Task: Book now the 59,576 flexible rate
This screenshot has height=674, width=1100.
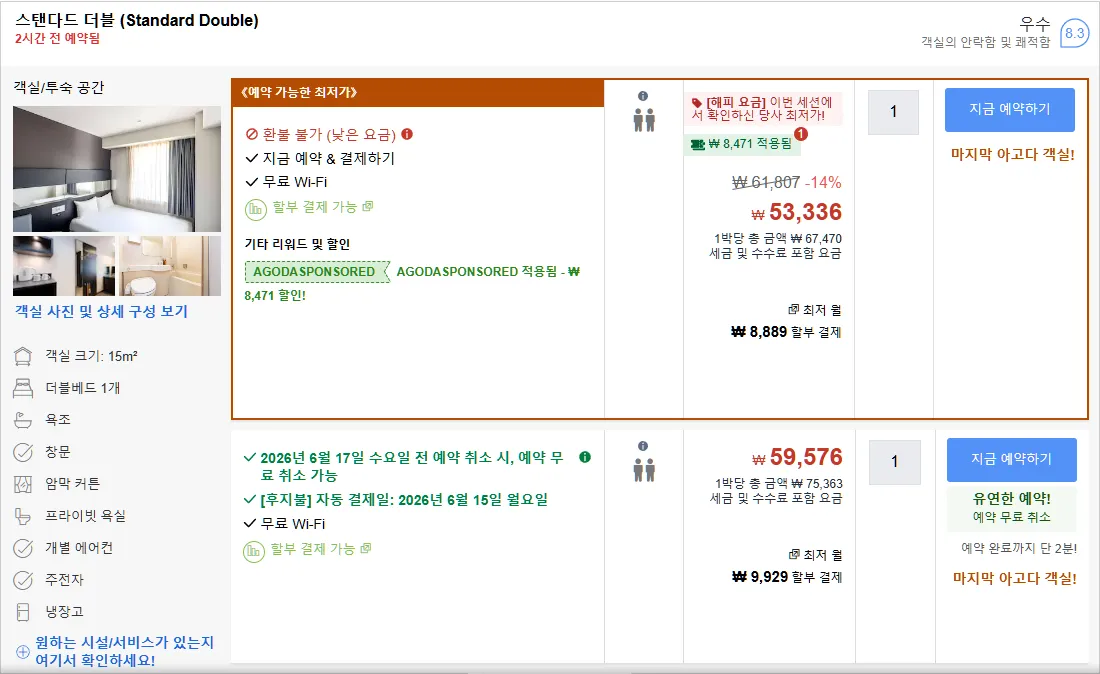Action: pyautogui.click(x=1012, y=459)
